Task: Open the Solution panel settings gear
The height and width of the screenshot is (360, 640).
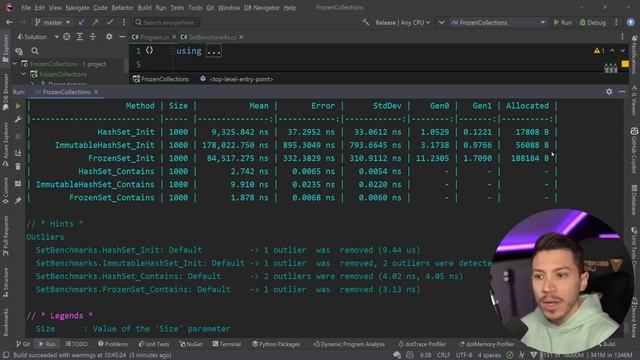Action: 109,37
